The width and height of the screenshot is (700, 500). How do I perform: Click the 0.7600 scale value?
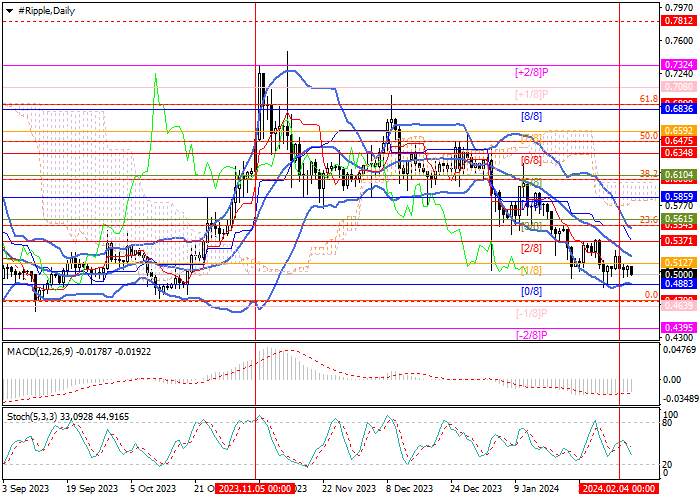tap(679, 41)
